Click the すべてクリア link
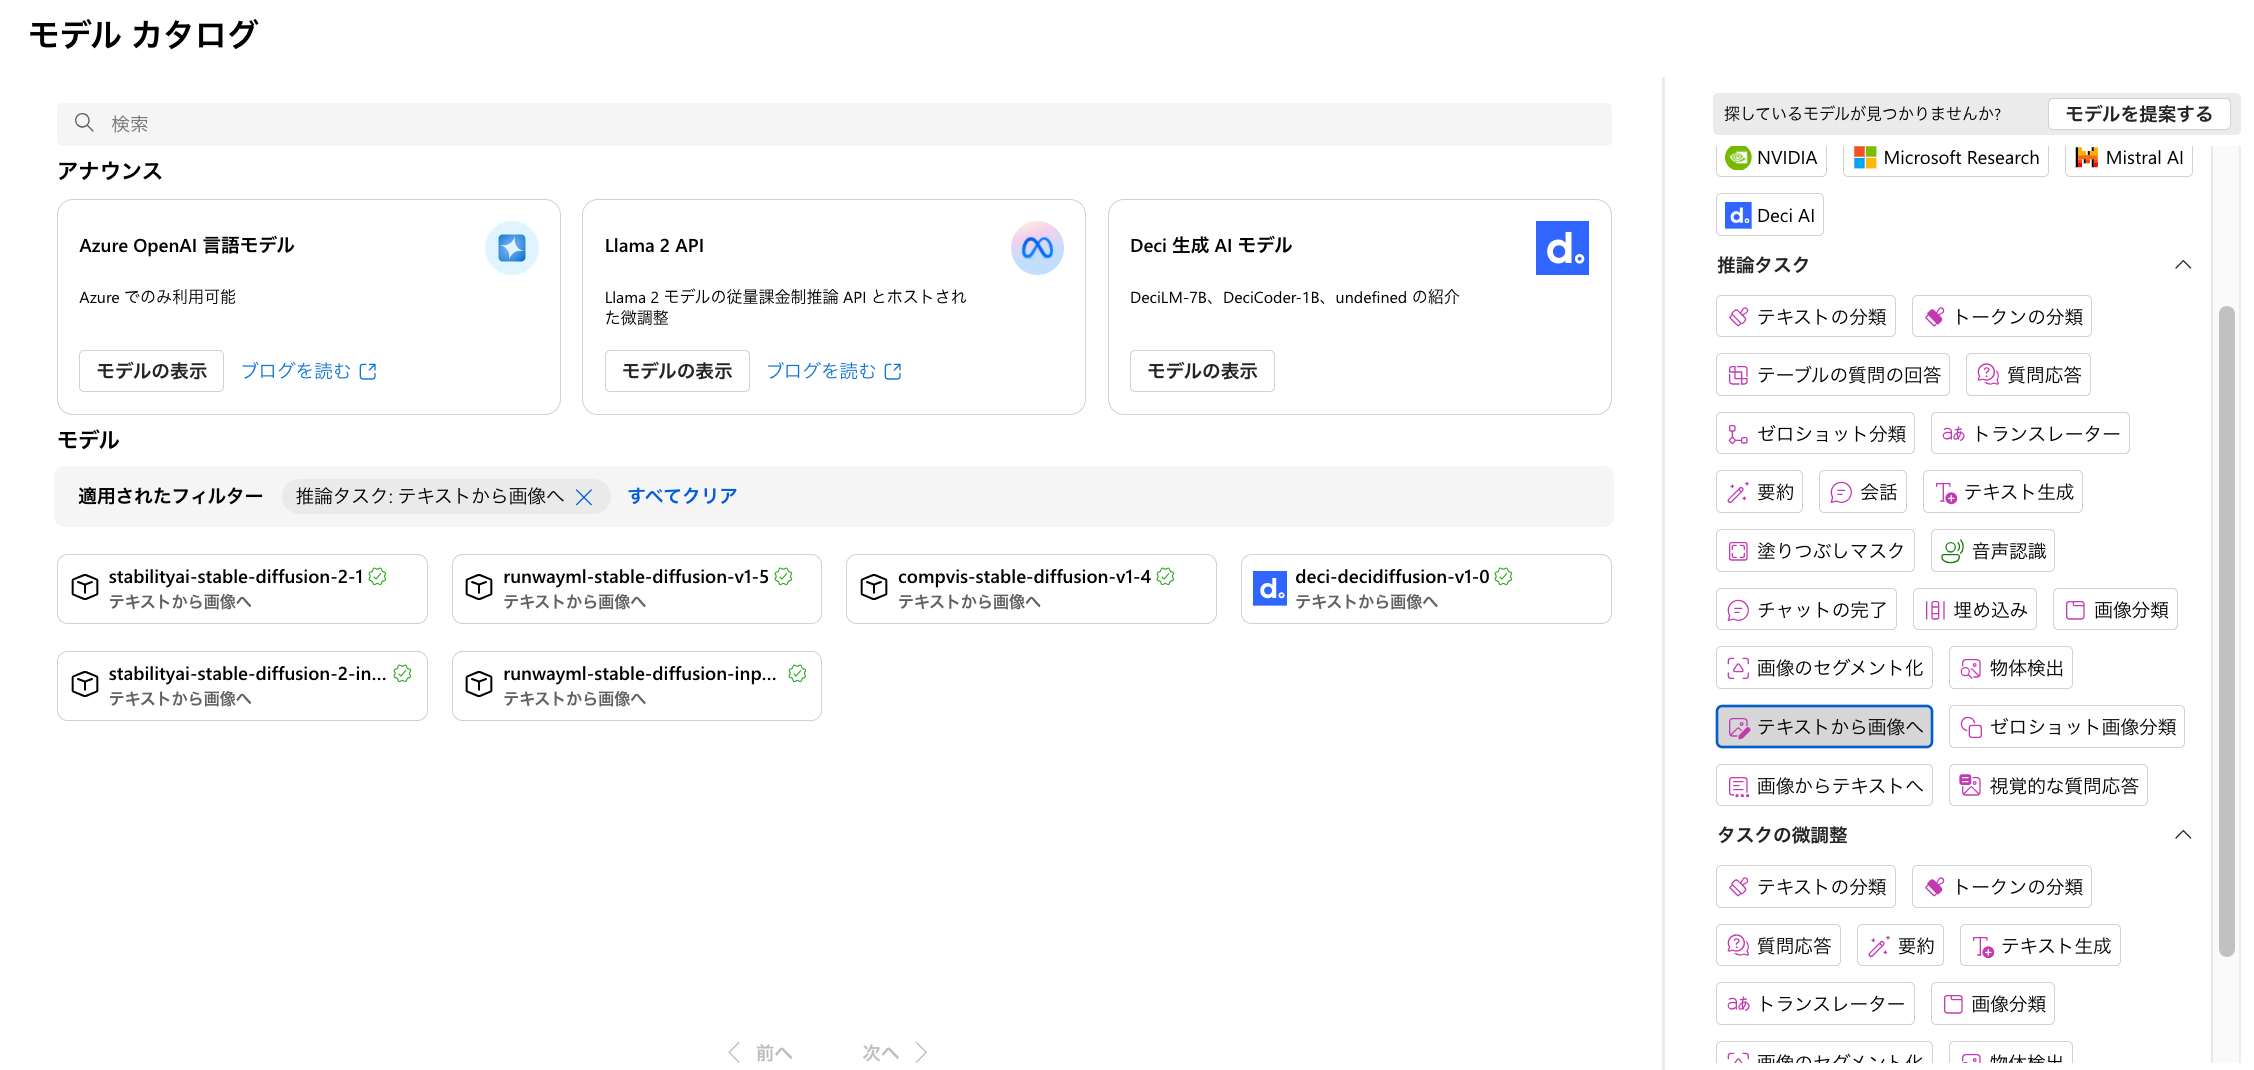This screenshot has width=2254, height=1070. (683, 496)
